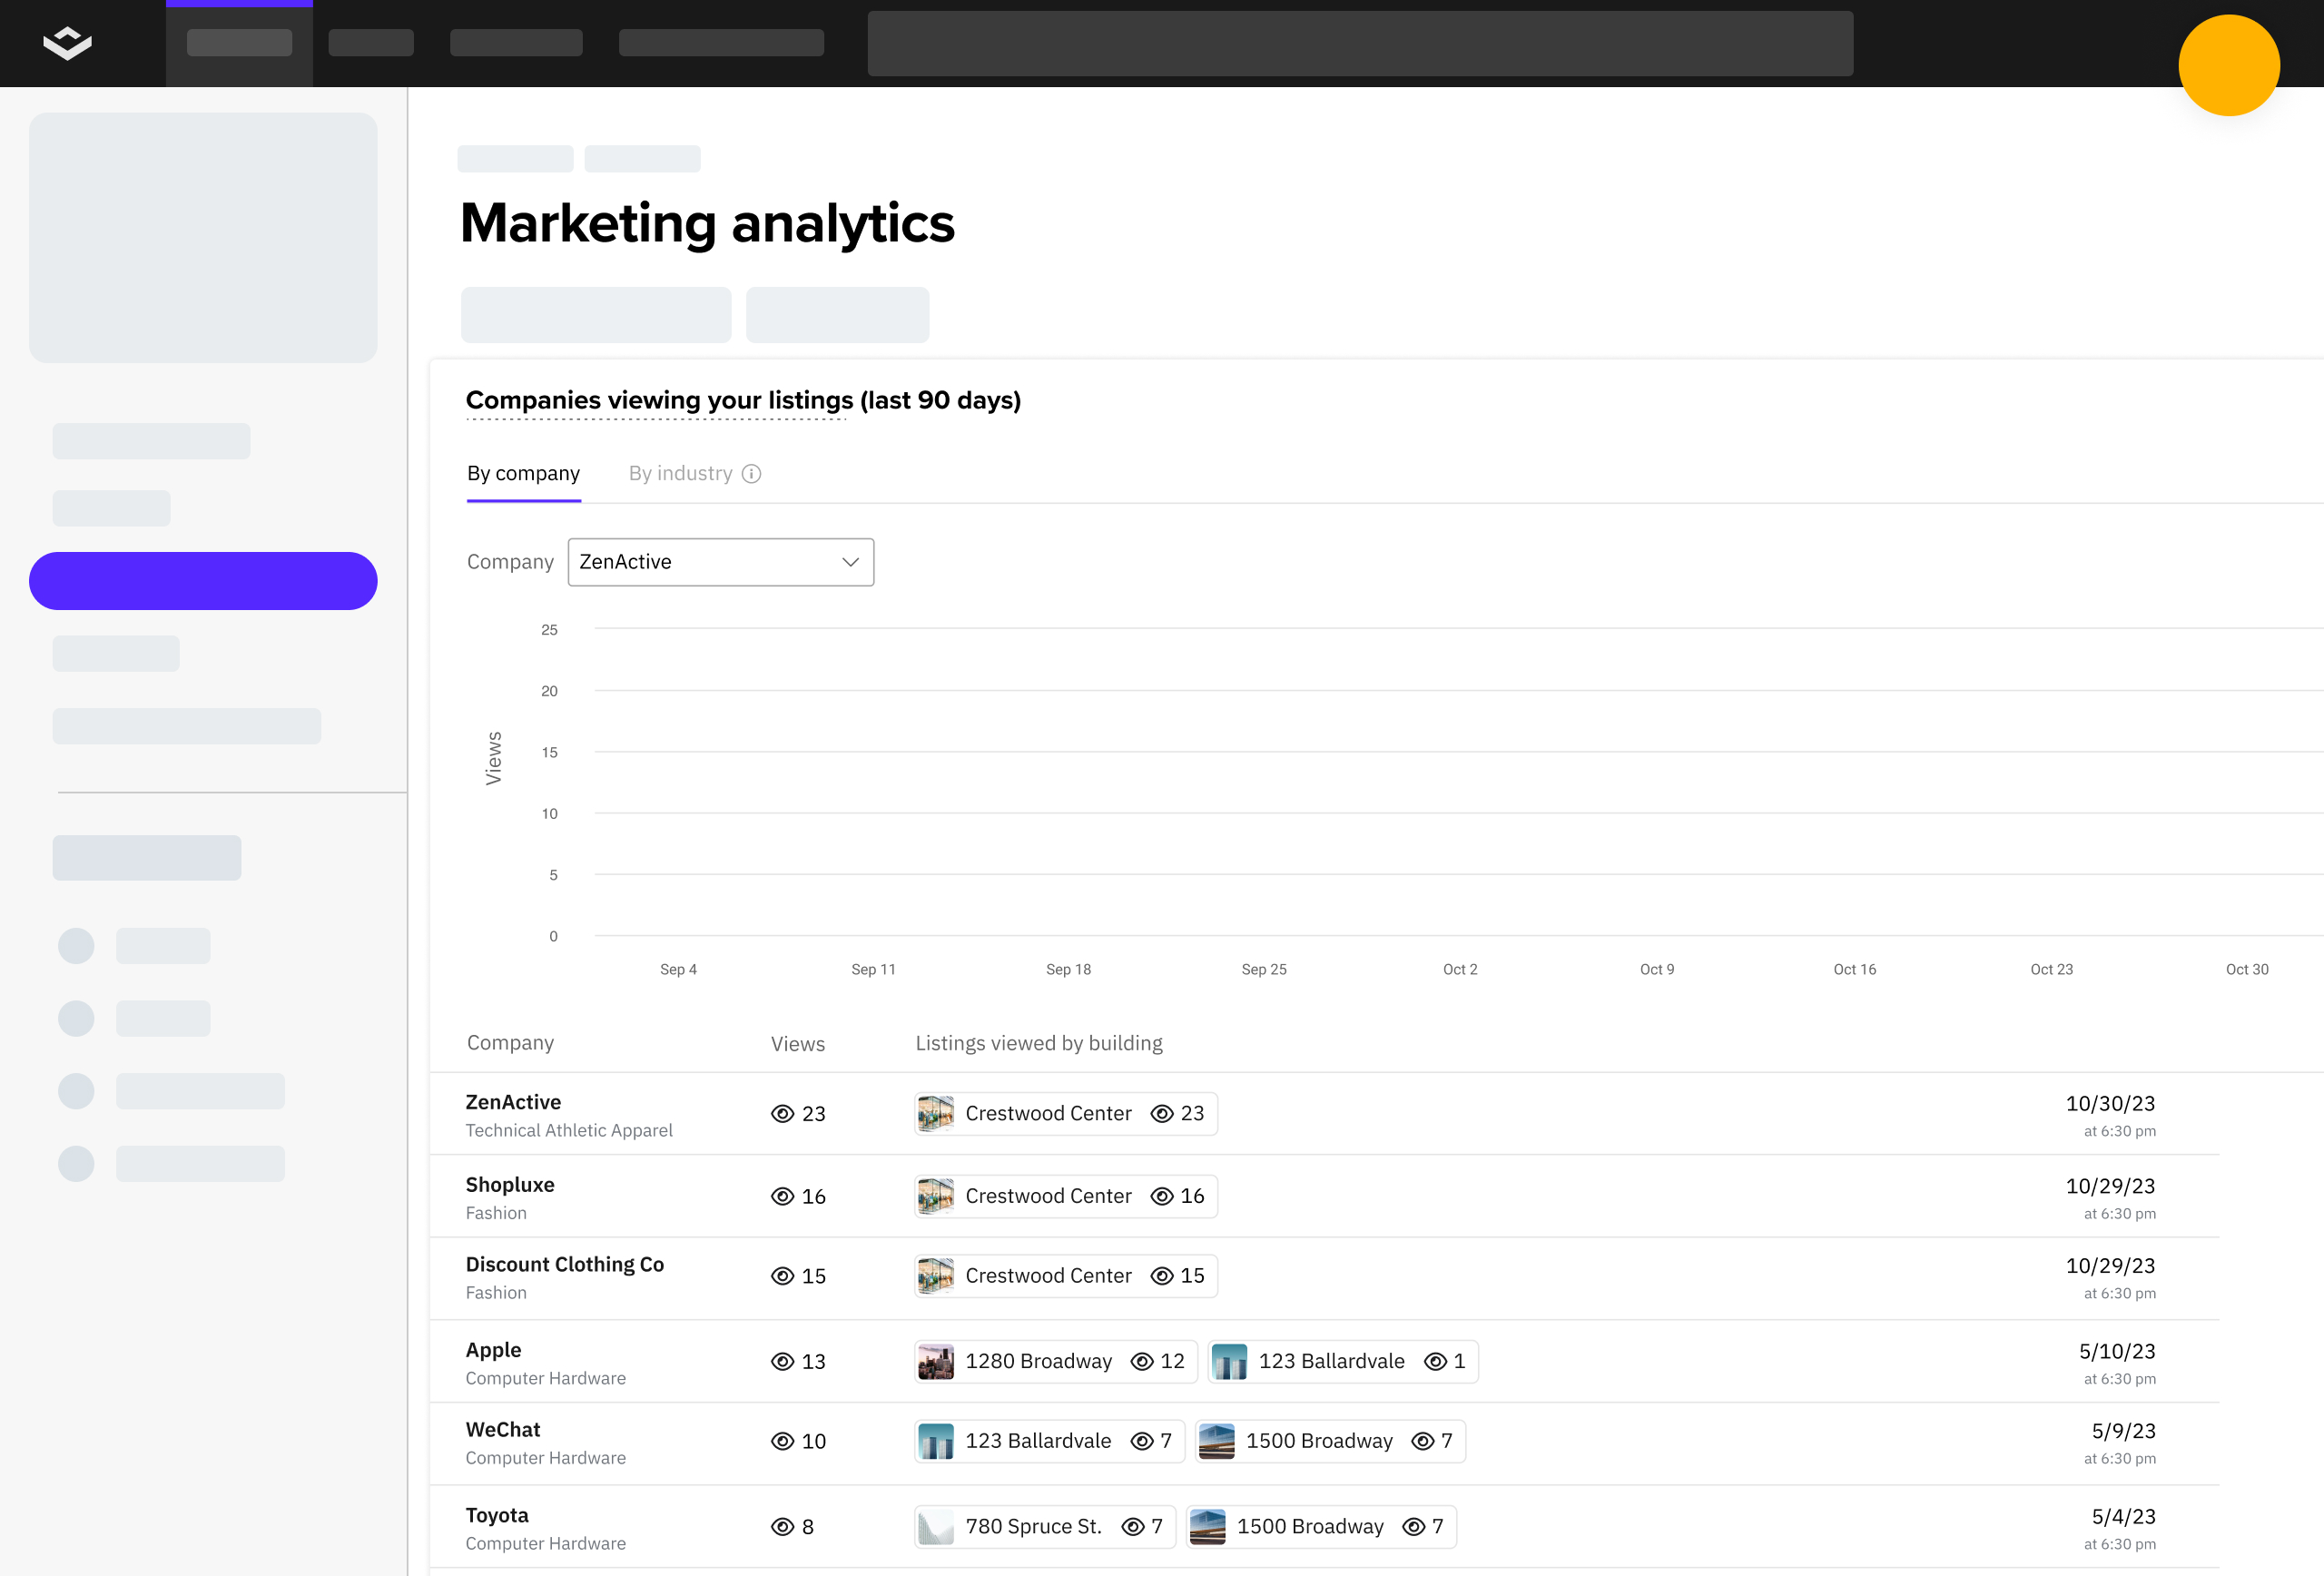Click 1280 Broadway building thumbnail
Image resolution: width=2324 pixels, height=1576 pixels.
pos(935,1361)
